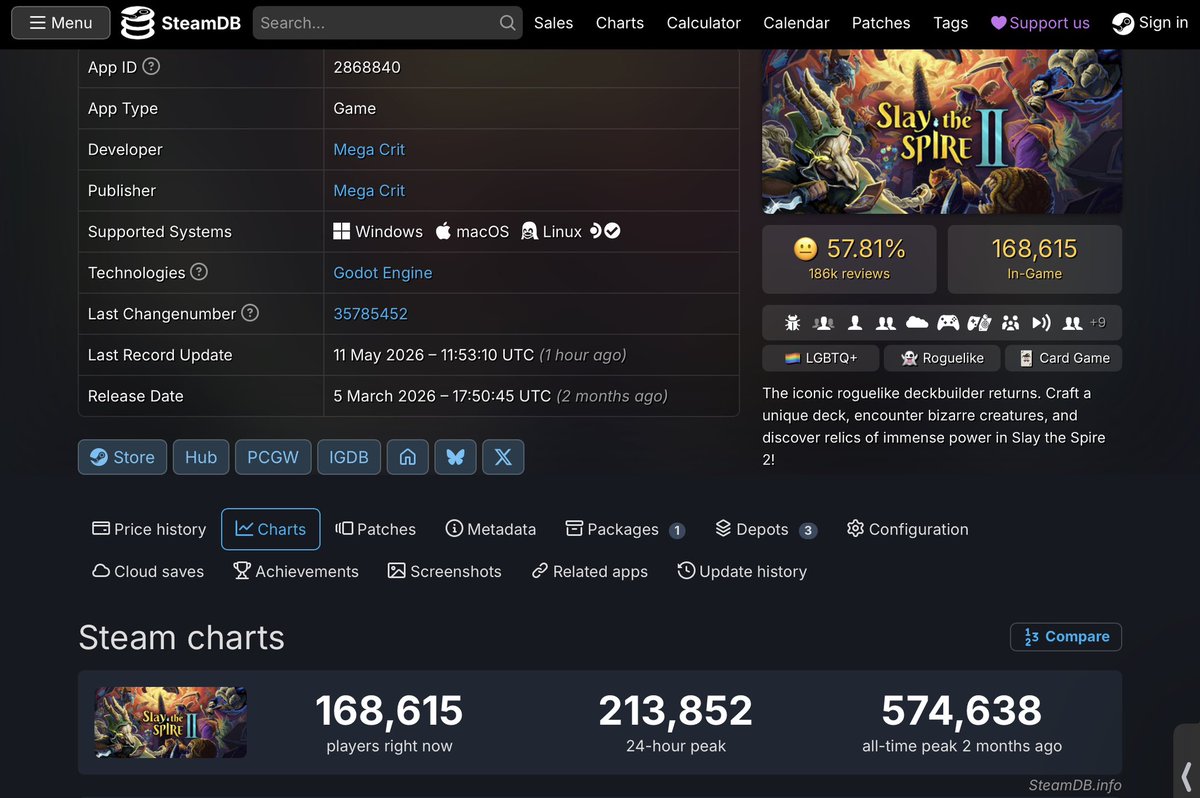This screenshot has height=798, width=1200.
Task: Click the family sharing icon
Action: [1010, 323]
